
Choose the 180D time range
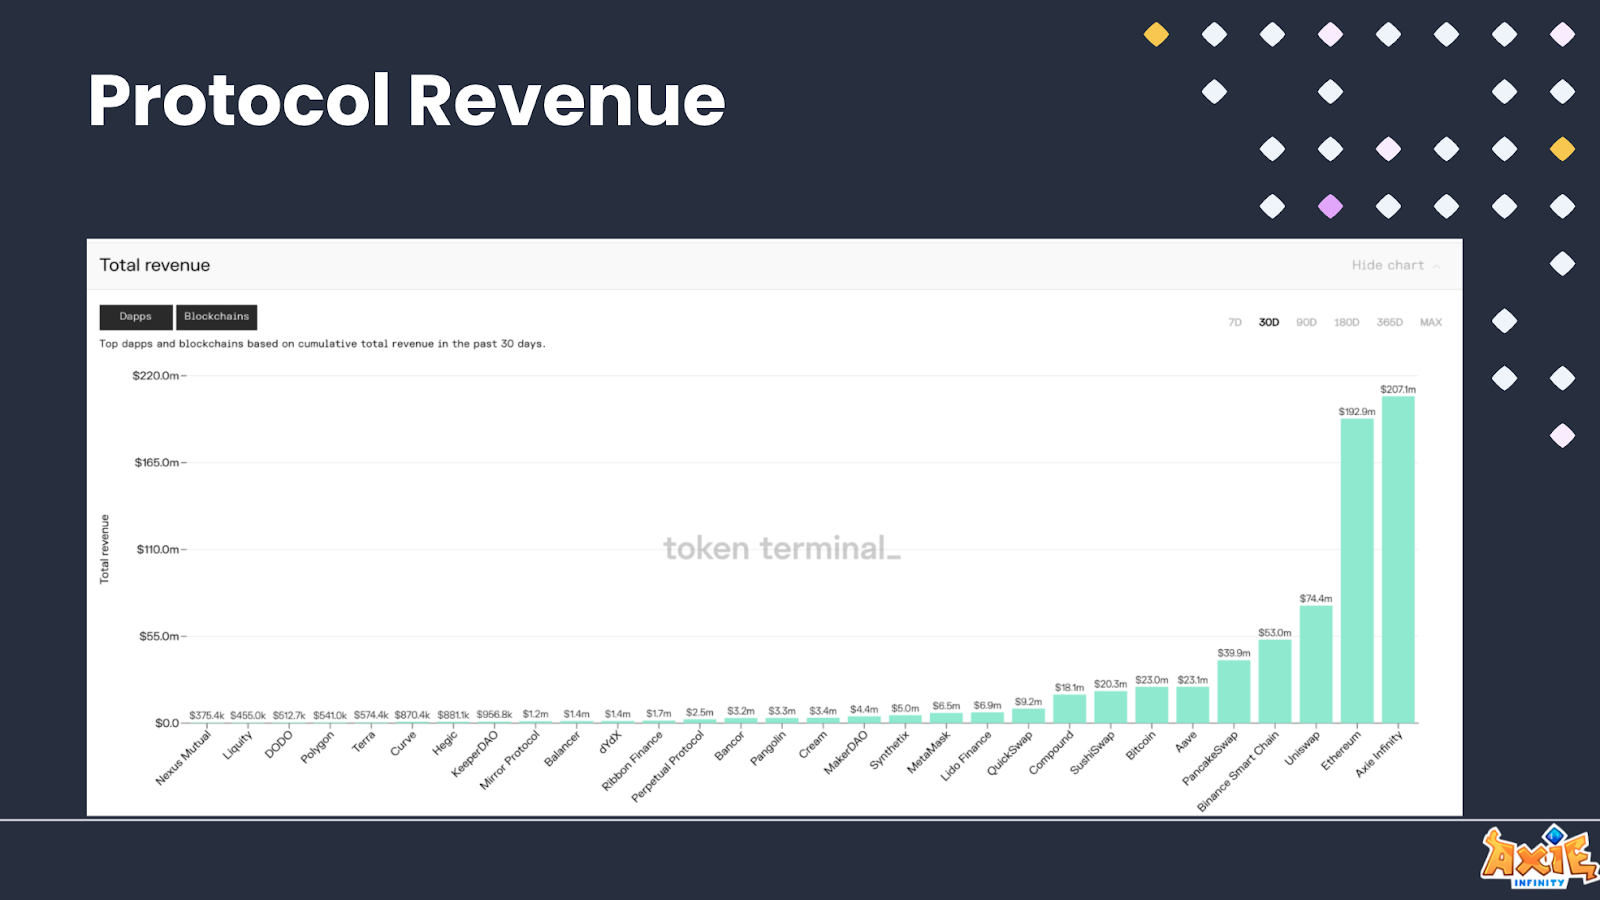tap(1347, 322)
